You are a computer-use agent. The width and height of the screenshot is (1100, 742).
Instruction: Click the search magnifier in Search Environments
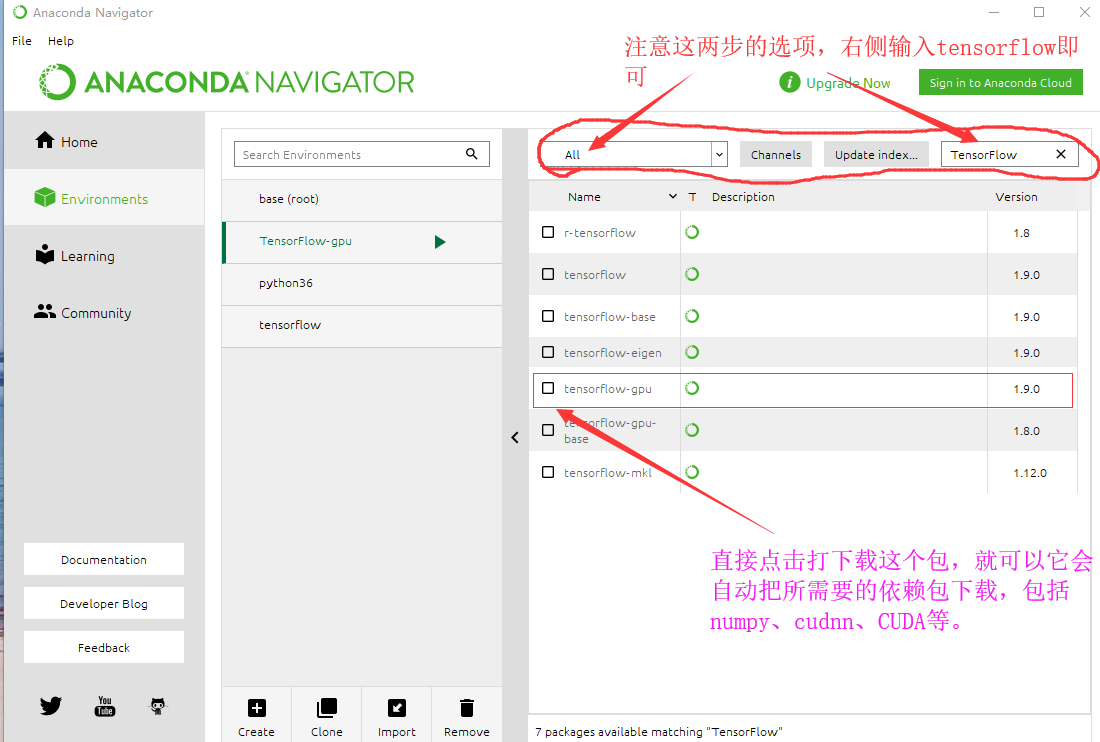(x=471, y=154)
